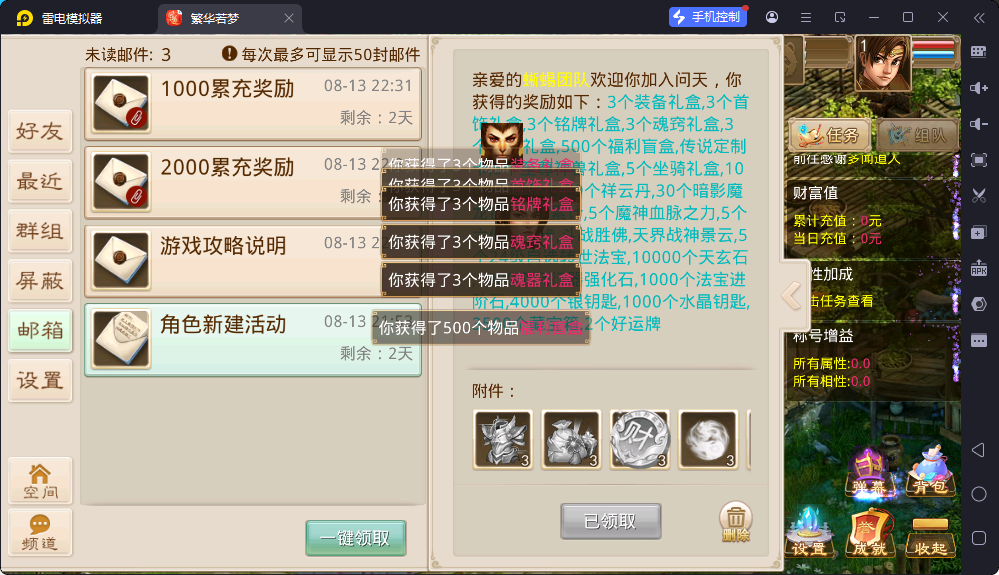
Task: Open the 空间 home icon
Action: pyautogui.click(x=40, y=481)
